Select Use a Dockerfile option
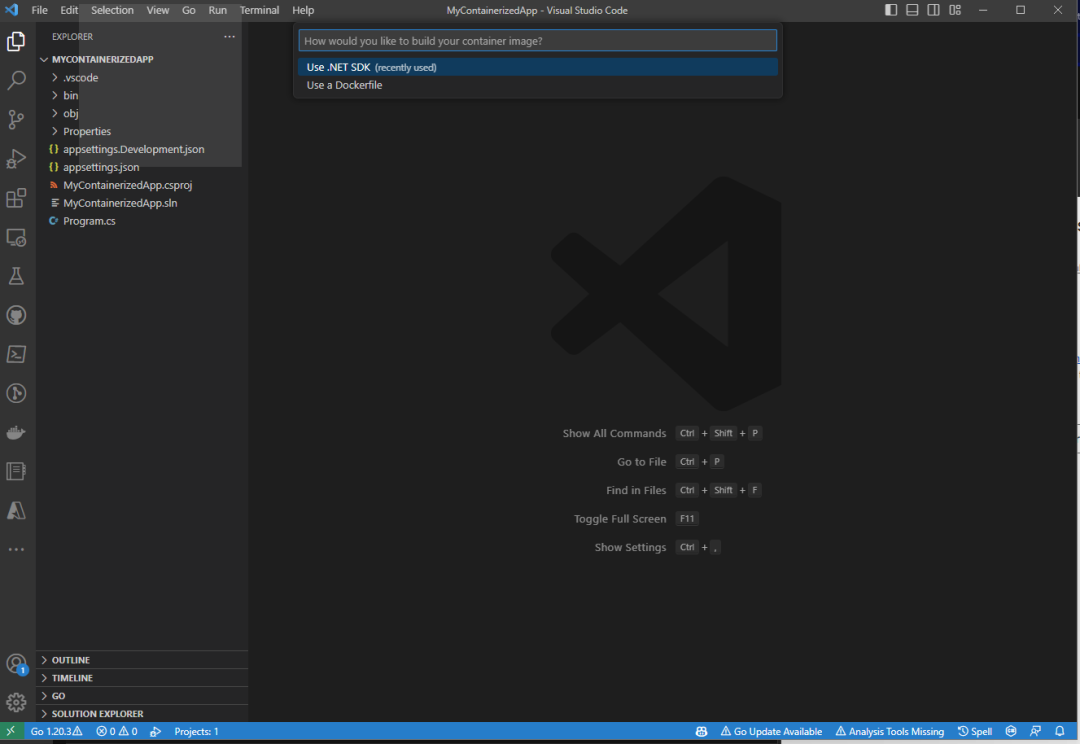This screenshot has height=744, width=1080. [538, 85]
